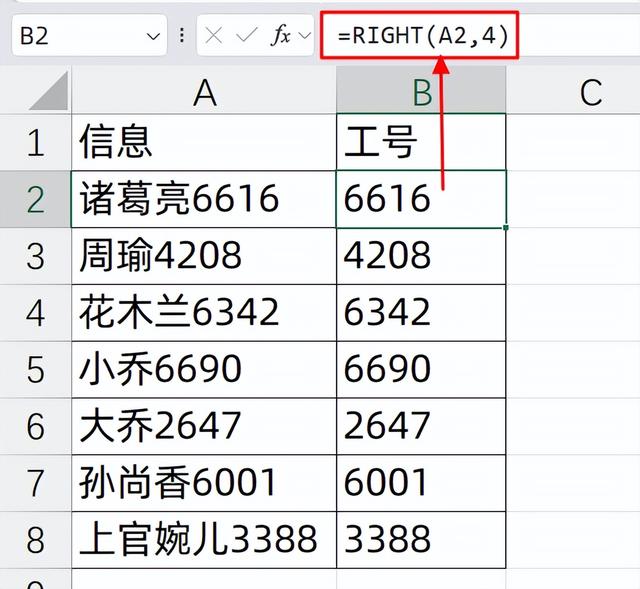Open the fx insert function button
The height and width of the screenshot is (589, 640).
[x=281, y=35]
